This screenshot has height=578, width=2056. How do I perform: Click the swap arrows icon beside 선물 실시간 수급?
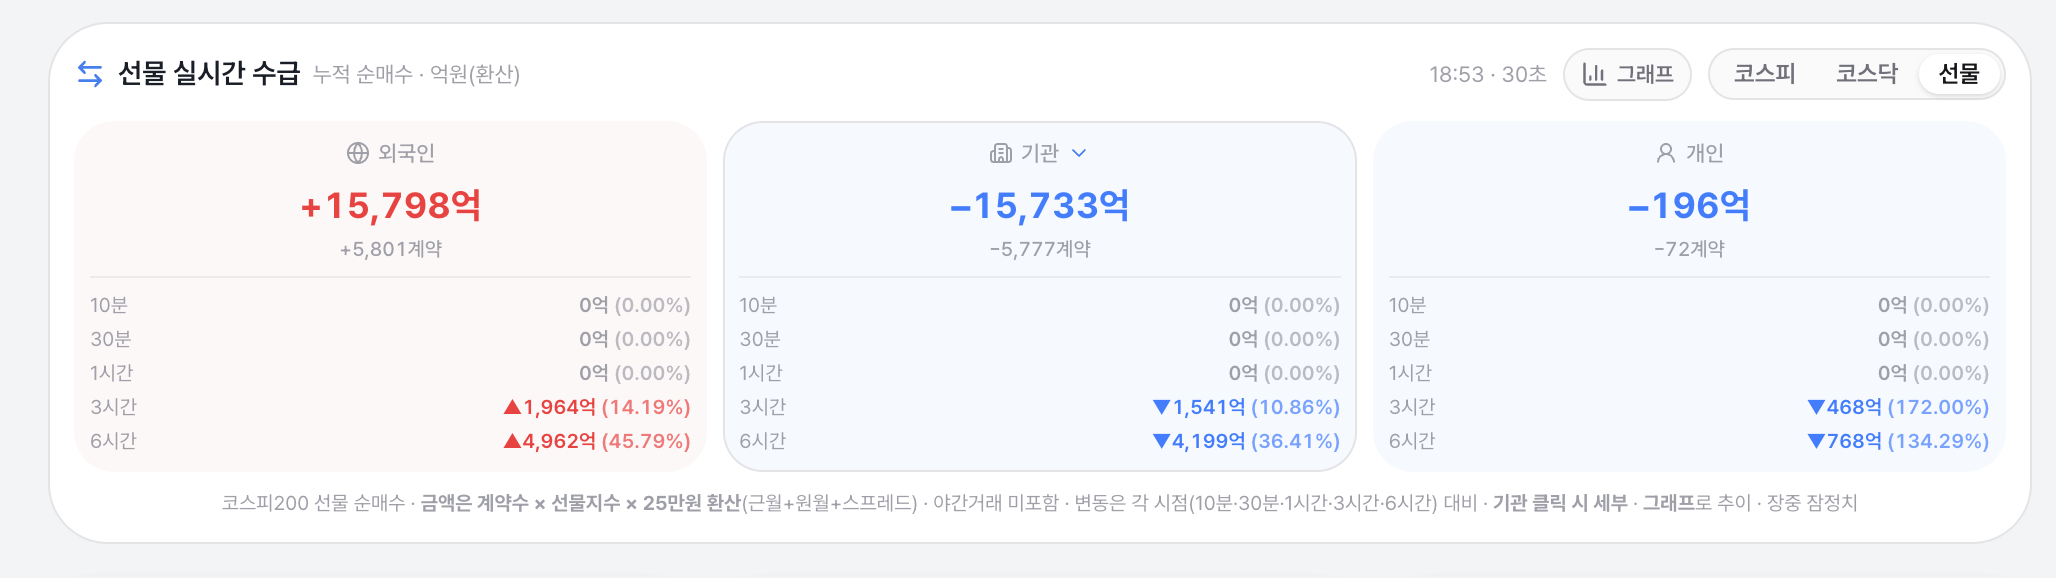tap(90, 74)
